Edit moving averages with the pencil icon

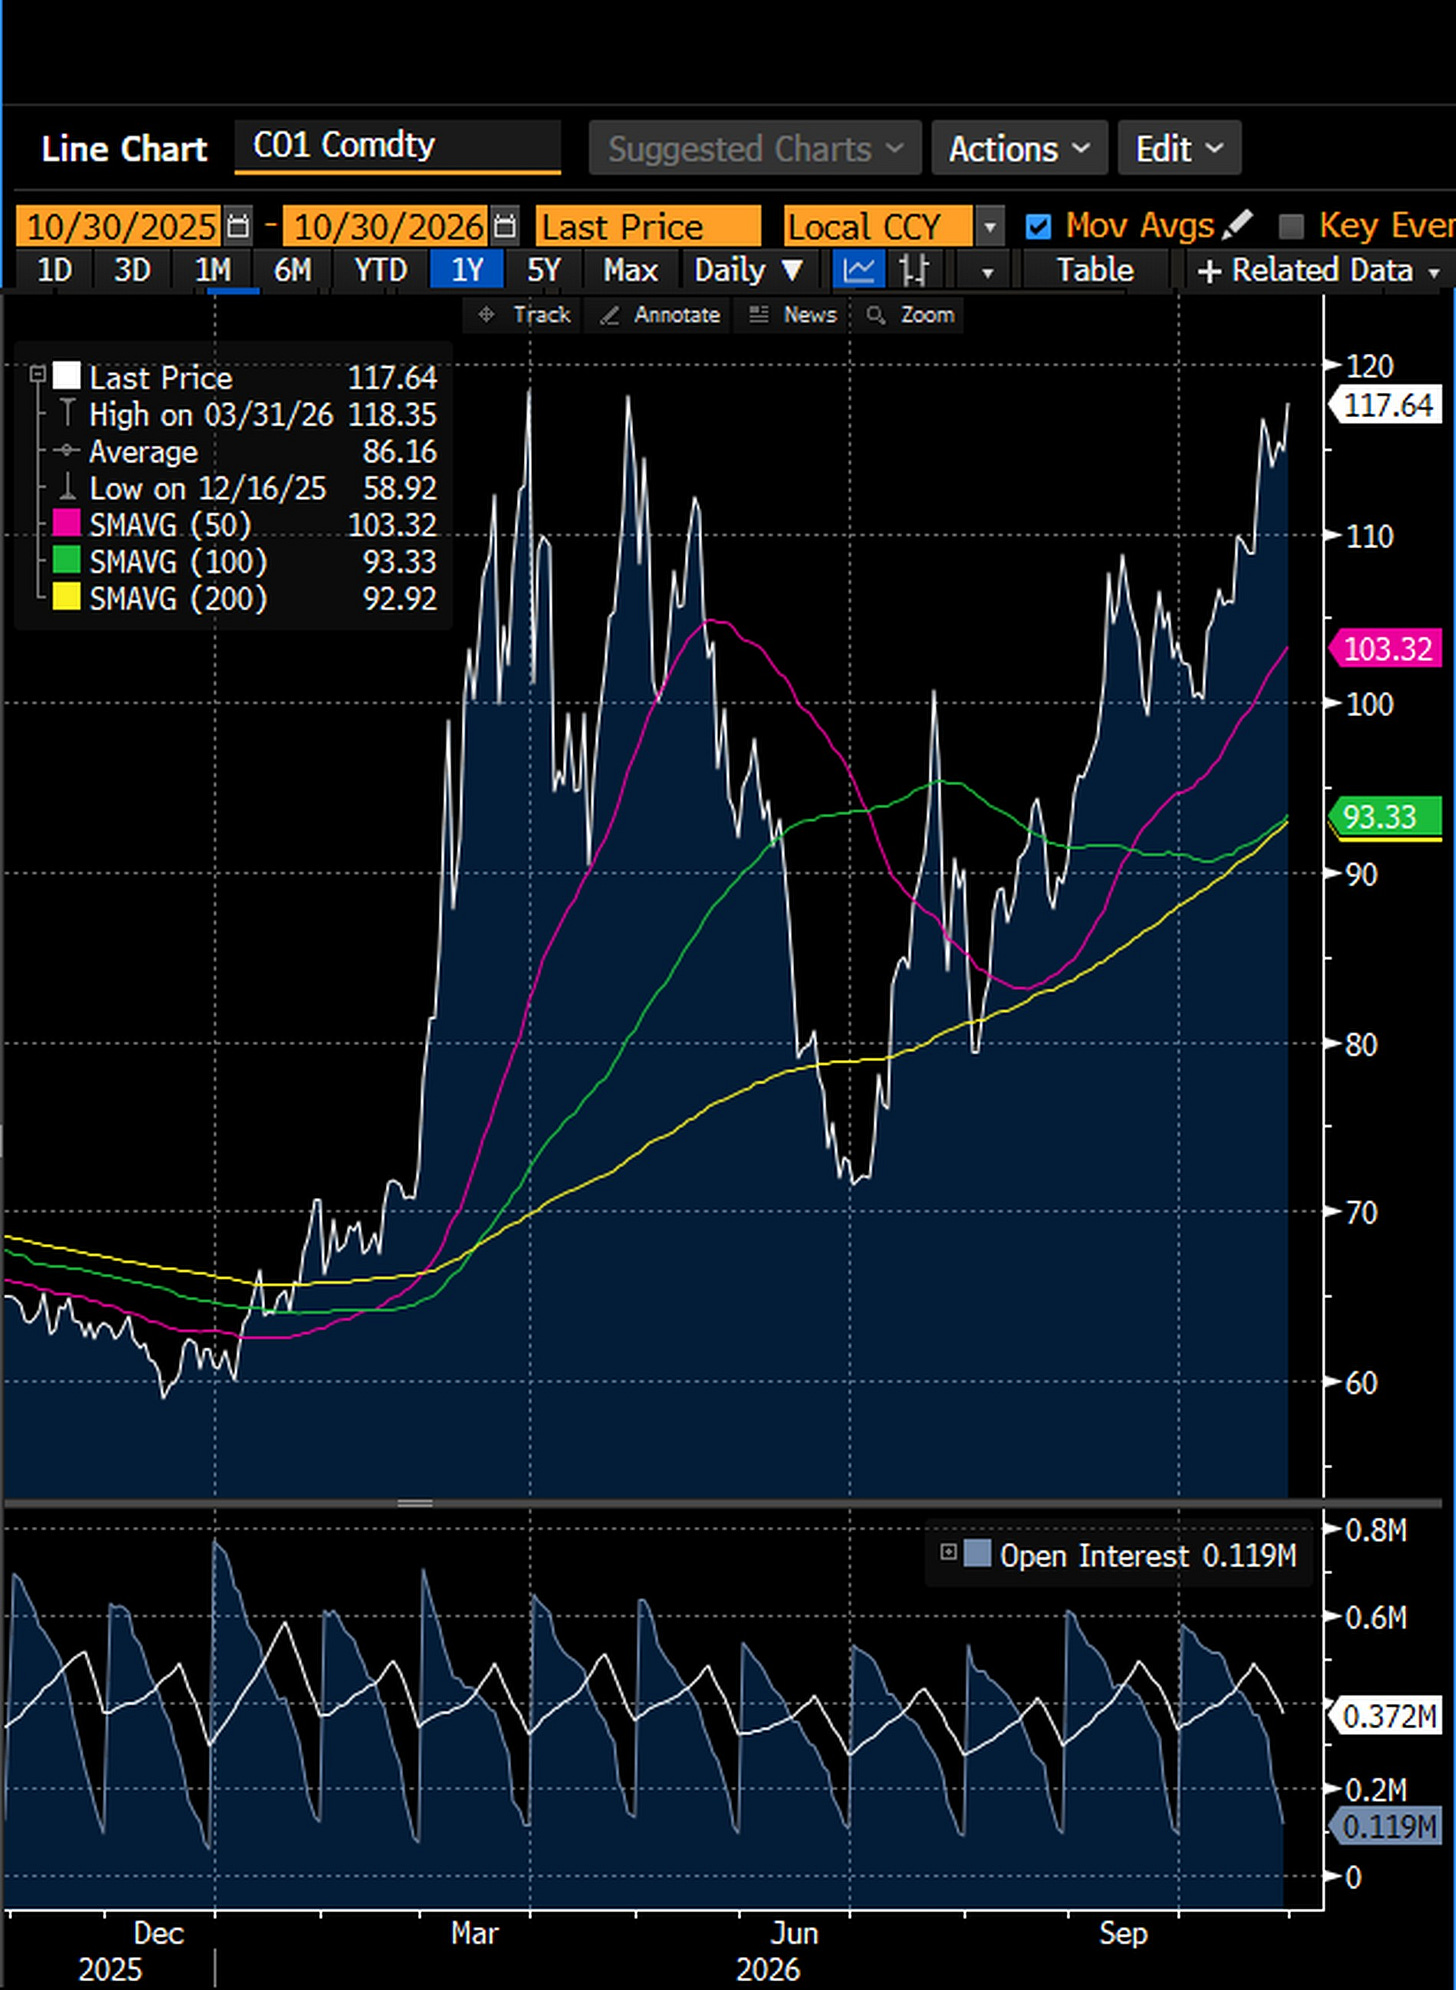click(x=1237, y=225)
